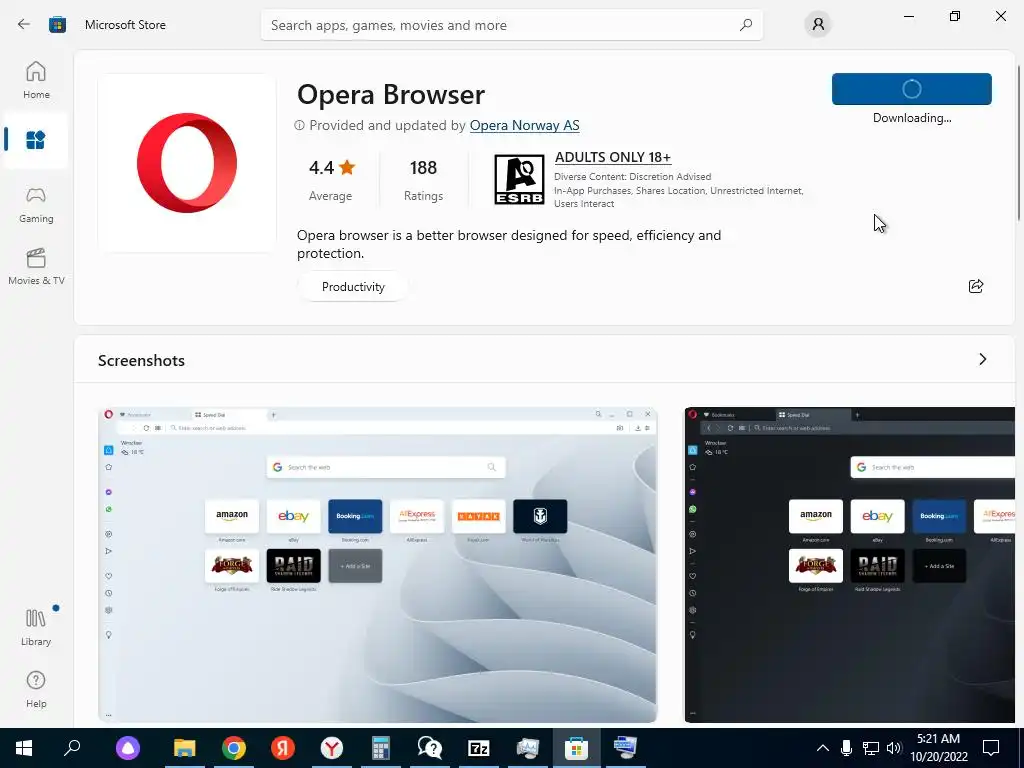Open the monitor icon right of Microsoft Store

click(626, 748)
